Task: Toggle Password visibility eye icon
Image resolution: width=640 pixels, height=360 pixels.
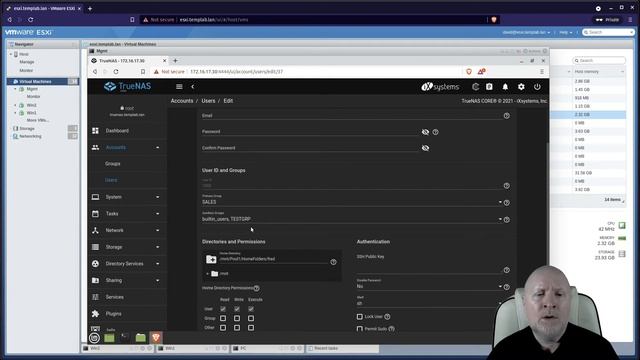Action: click(425, 132)
